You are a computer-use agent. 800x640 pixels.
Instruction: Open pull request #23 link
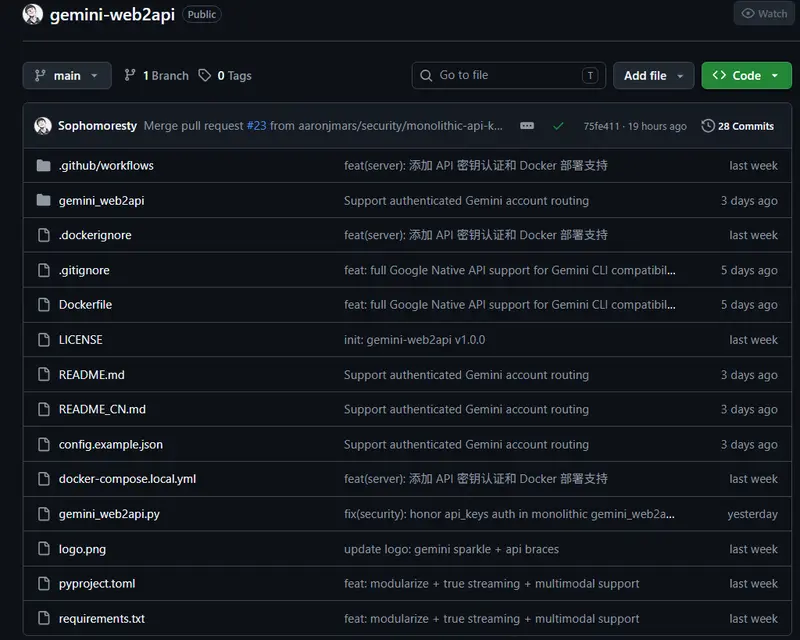pyautogui.click(x=256, y=126)
